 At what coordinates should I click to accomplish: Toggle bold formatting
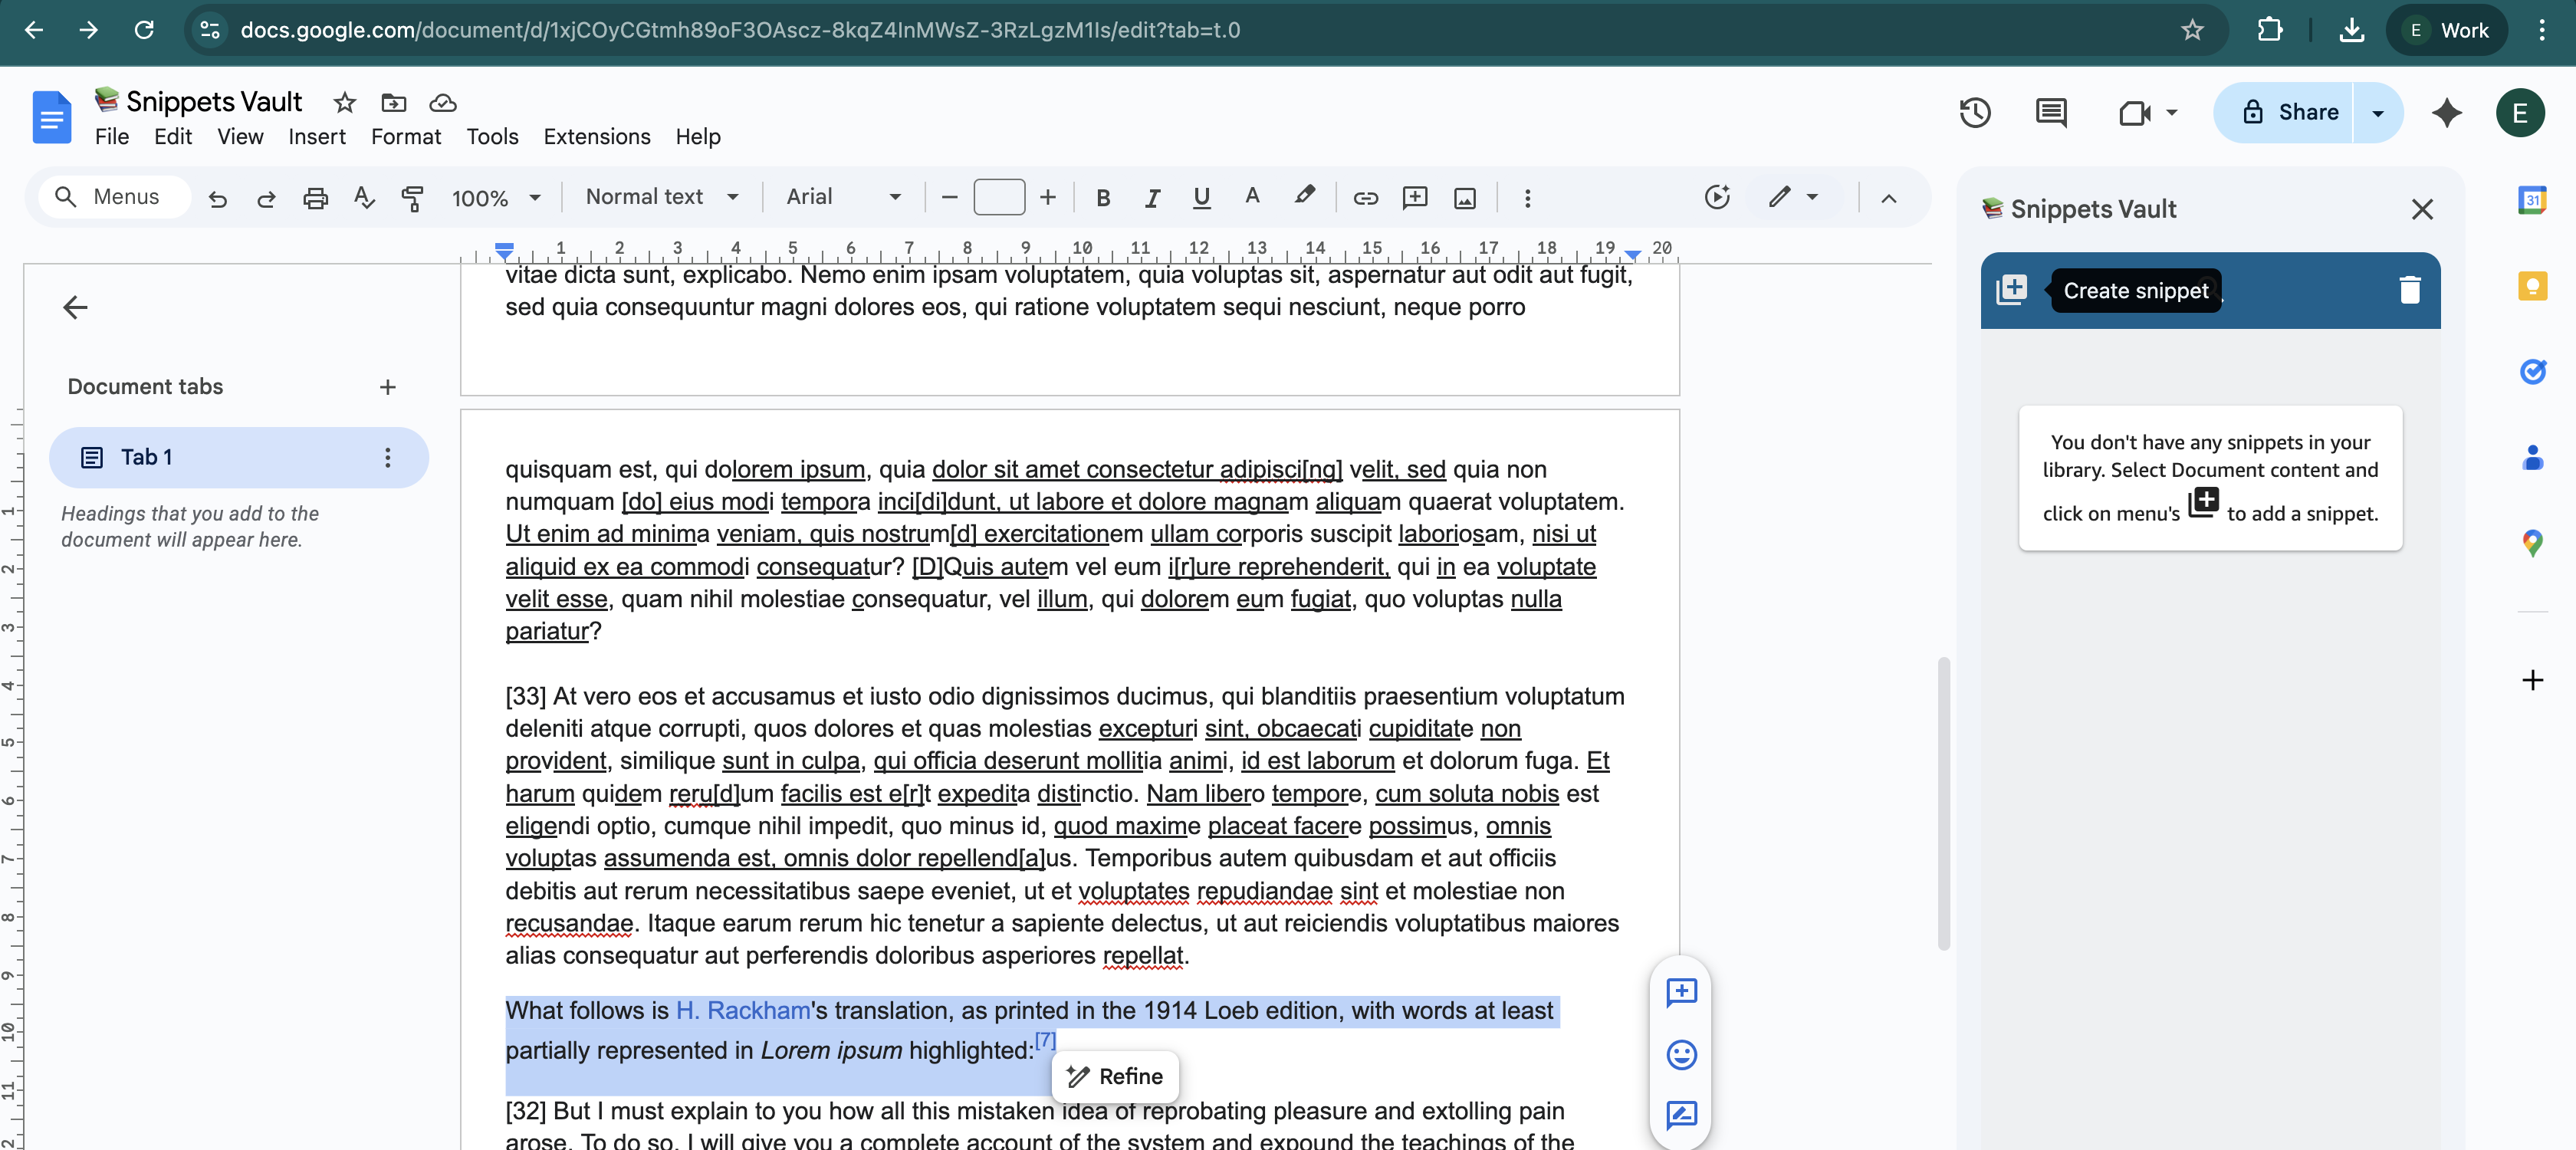click(x=1103, y=198)
